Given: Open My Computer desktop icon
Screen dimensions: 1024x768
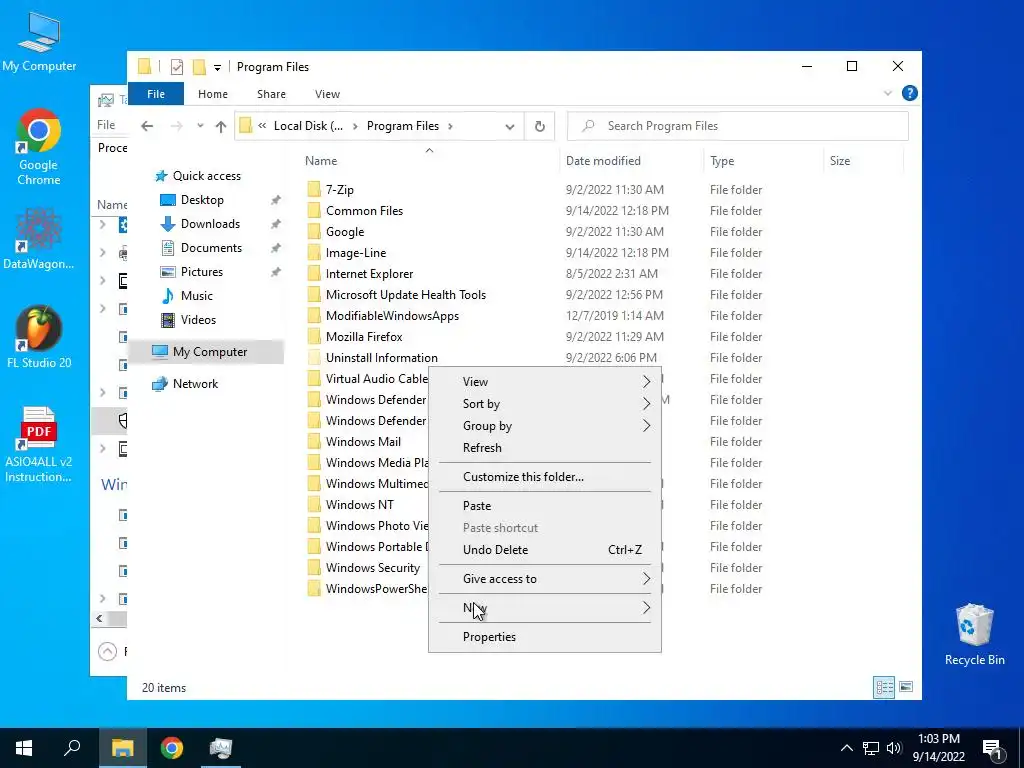Looking at the screenshot, I should coord(39,41).
